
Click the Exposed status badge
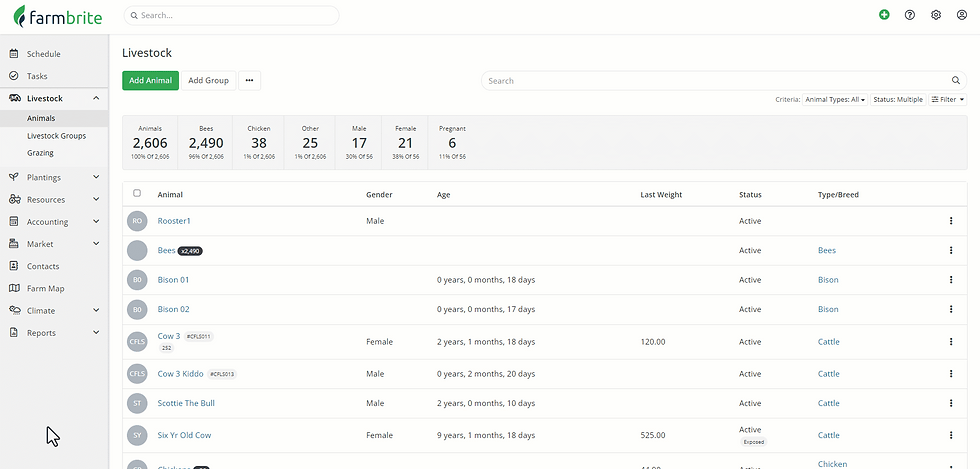click(754, 441)
